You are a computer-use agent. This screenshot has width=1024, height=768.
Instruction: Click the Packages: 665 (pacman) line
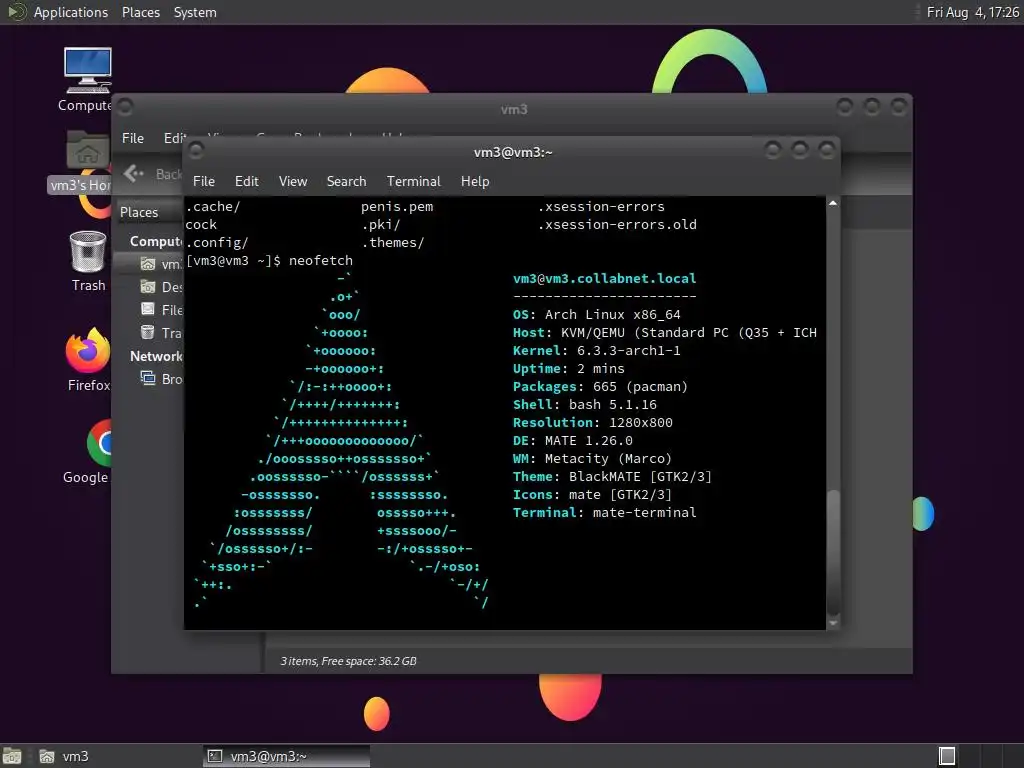[x=600, y=387]
